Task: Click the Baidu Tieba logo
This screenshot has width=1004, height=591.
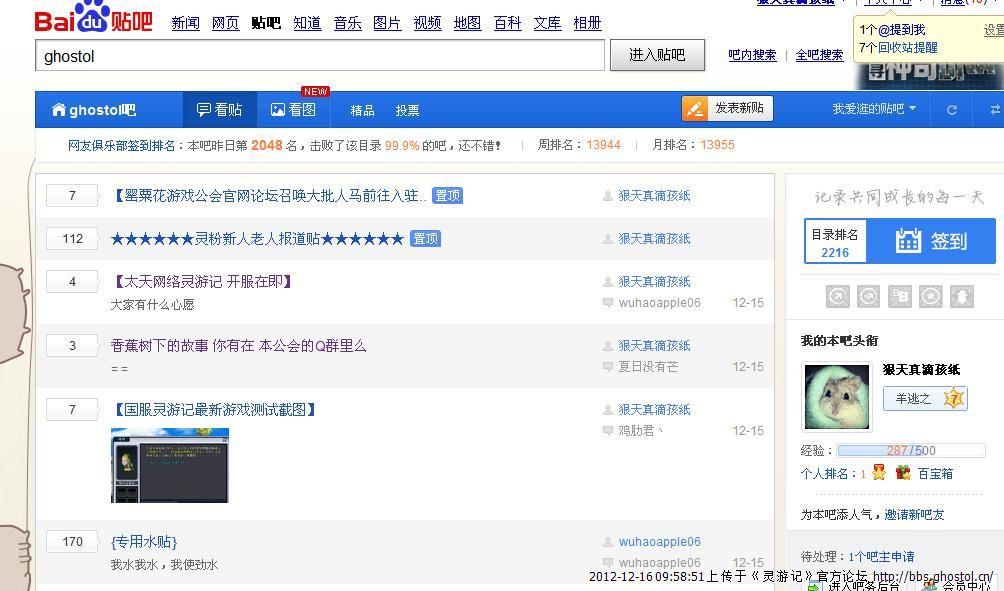Action: coord(93,18)
